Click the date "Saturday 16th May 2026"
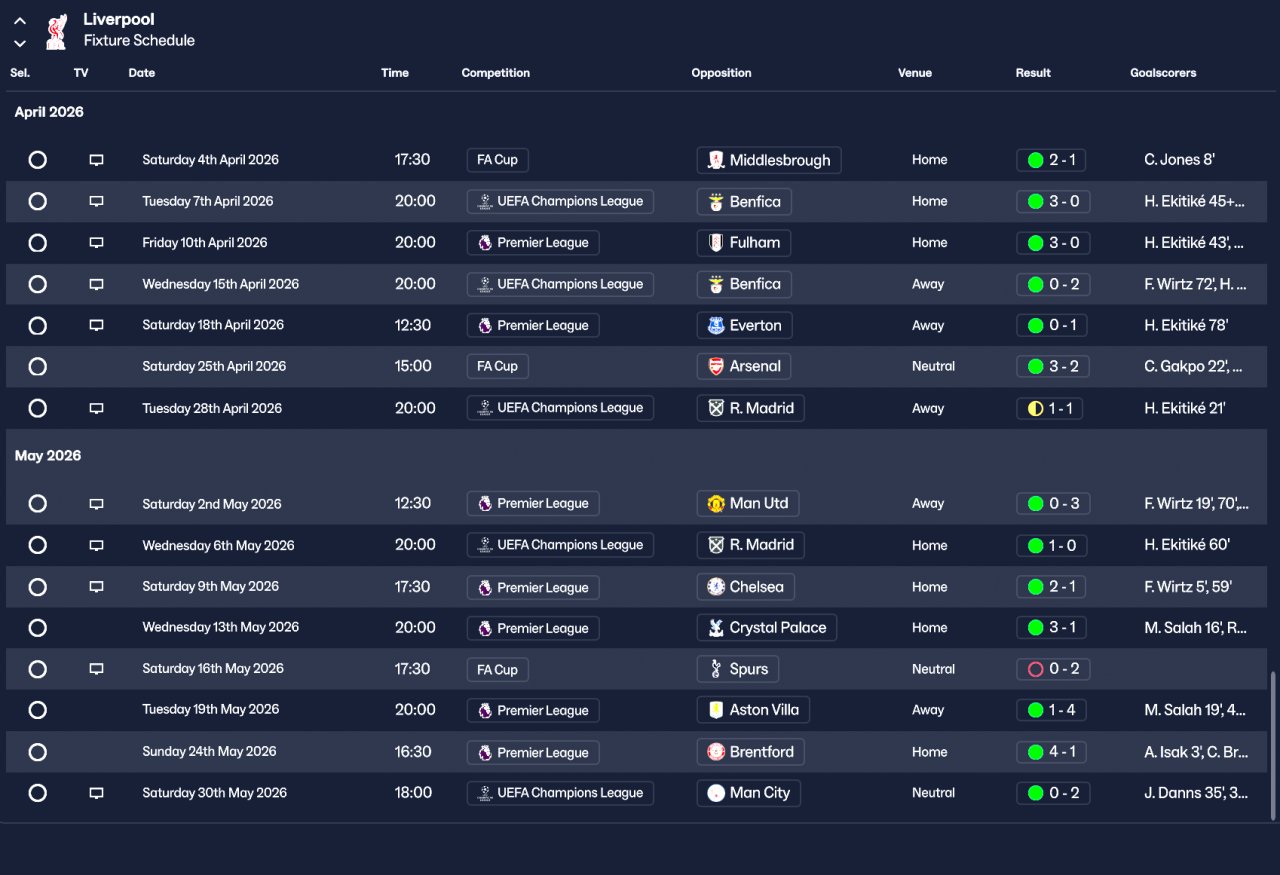This screenshot has height=875, width=1280. tap(213, 669)
